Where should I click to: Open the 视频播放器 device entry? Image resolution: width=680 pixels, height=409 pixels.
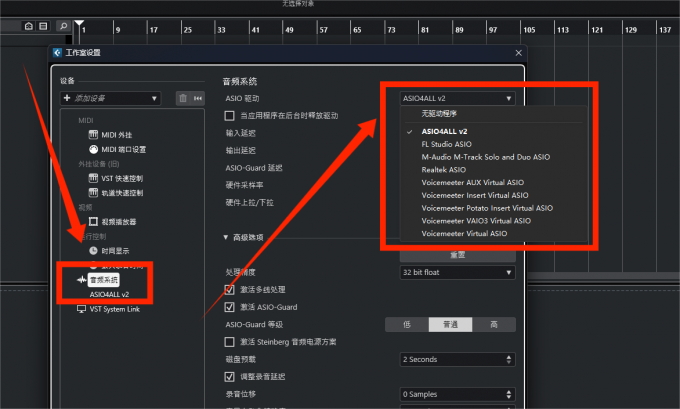[118, 222]
